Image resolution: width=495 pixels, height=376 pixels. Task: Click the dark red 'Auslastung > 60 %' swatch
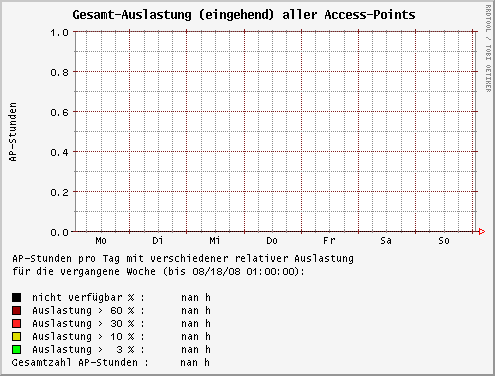[16, 310]
